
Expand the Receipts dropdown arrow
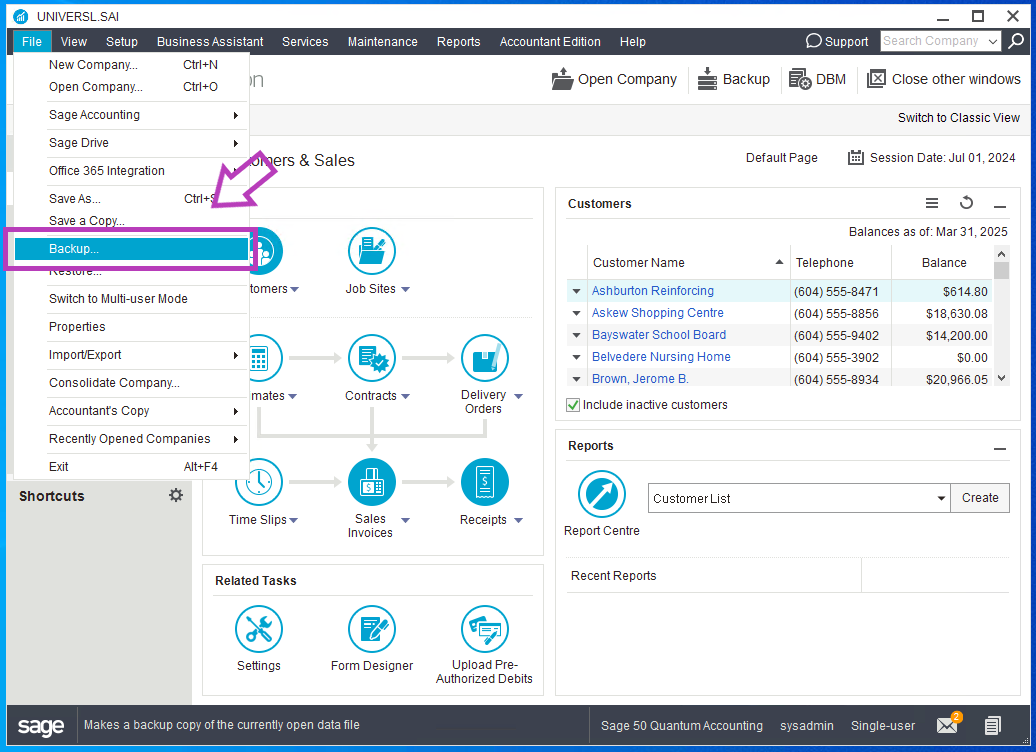click(x=519, y=520)
